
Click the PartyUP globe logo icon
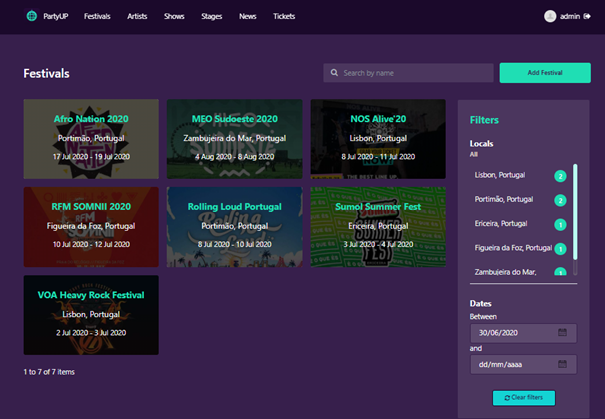click(x=32, y=16)
